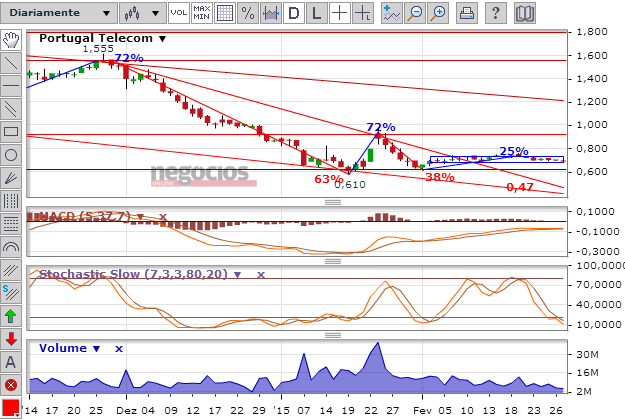Select the D scale button
Image resolution: width=625 pixels, height=420 pixels.
click(294, 13)
